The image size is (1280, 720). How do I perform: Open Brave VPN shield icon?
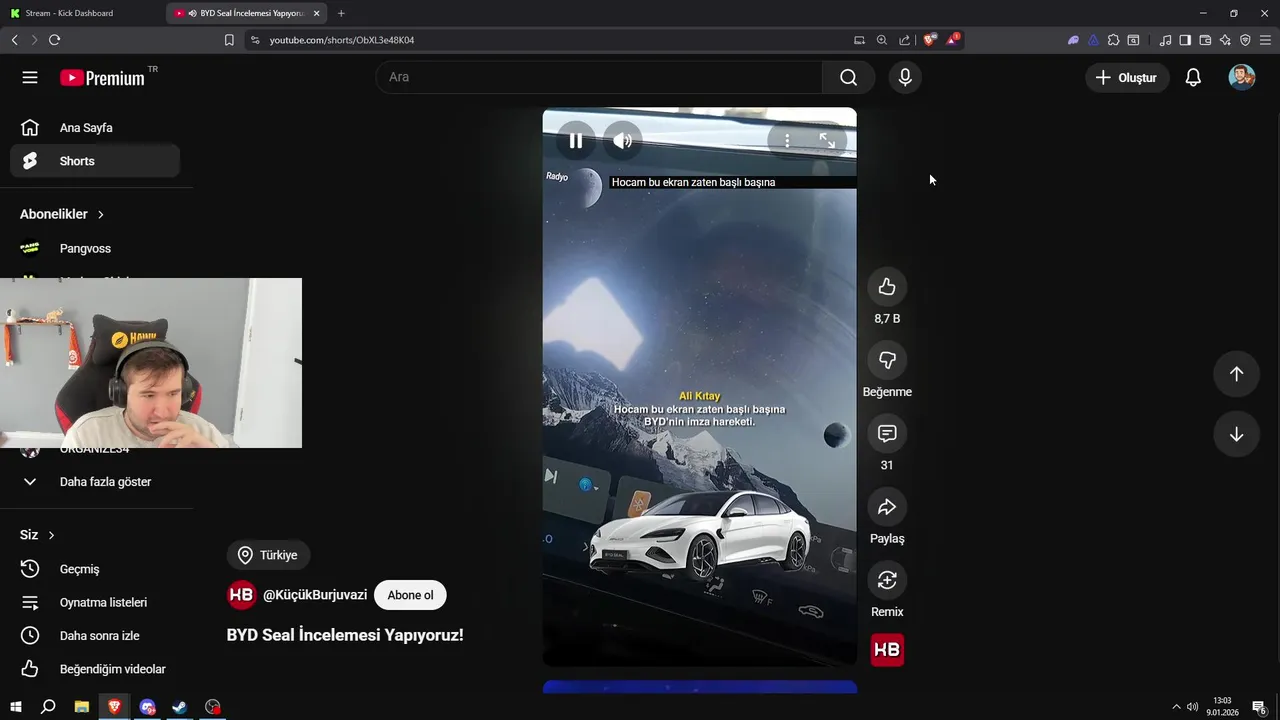pyautogui.click(x=1245, y=40)
